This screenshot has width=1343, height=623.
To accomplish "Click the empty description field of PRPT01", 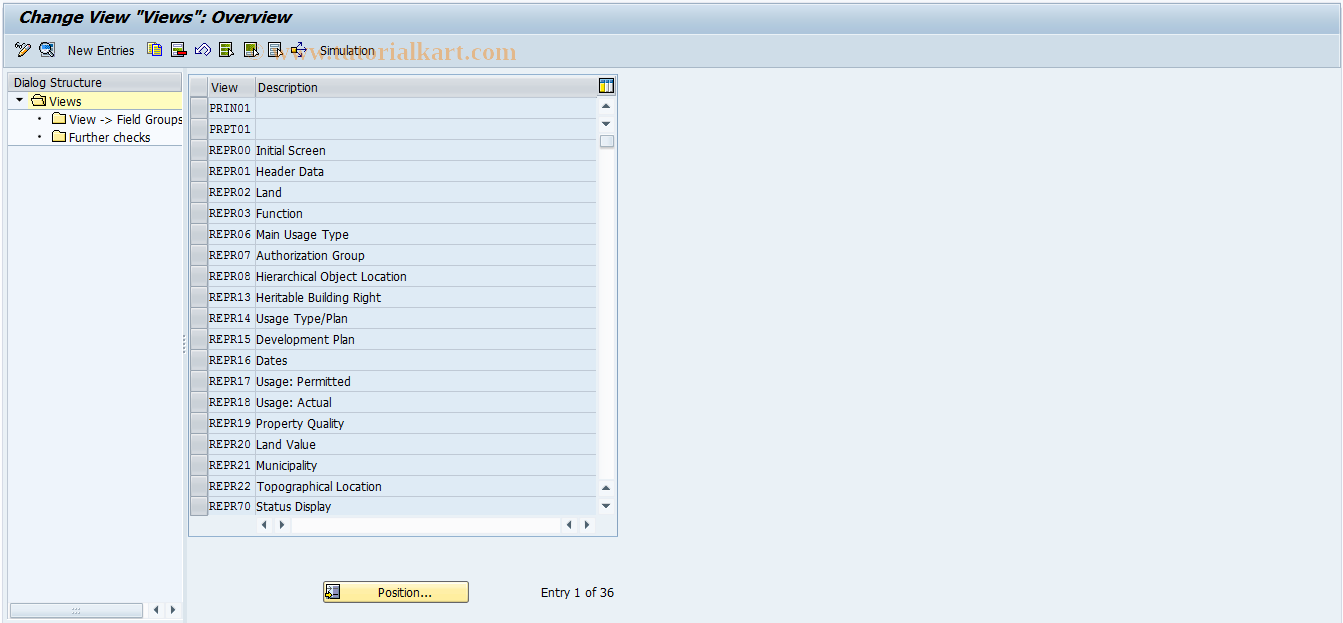I will tap(426, 129).
